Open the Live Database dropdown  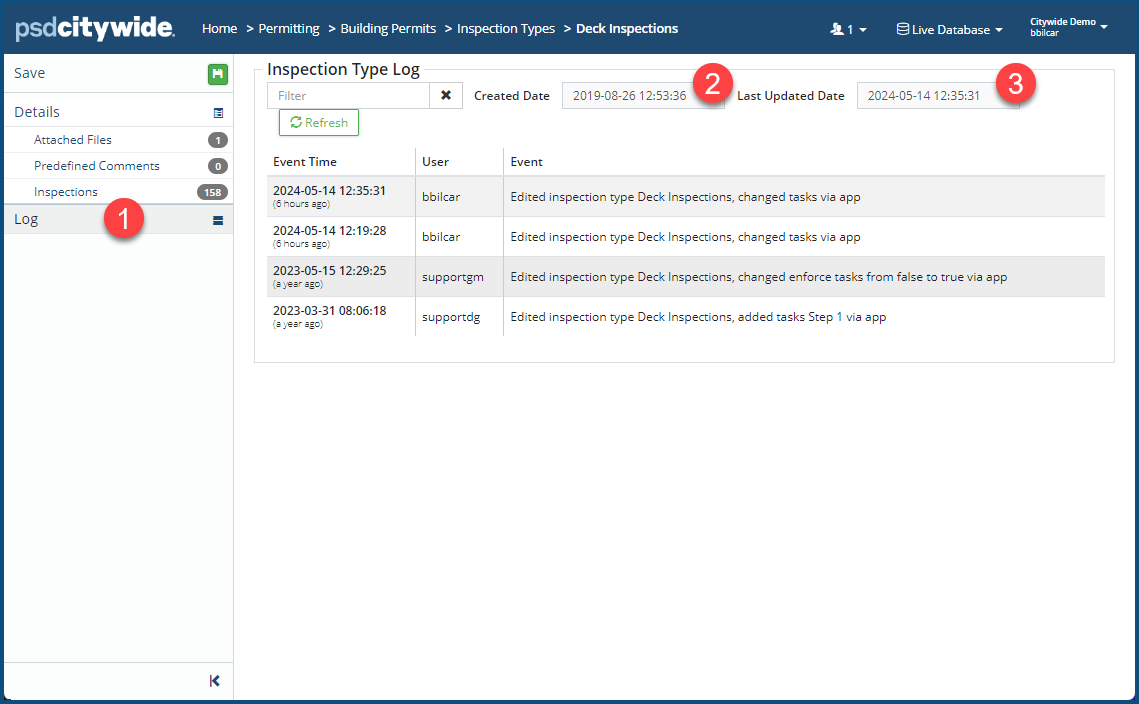949,29
